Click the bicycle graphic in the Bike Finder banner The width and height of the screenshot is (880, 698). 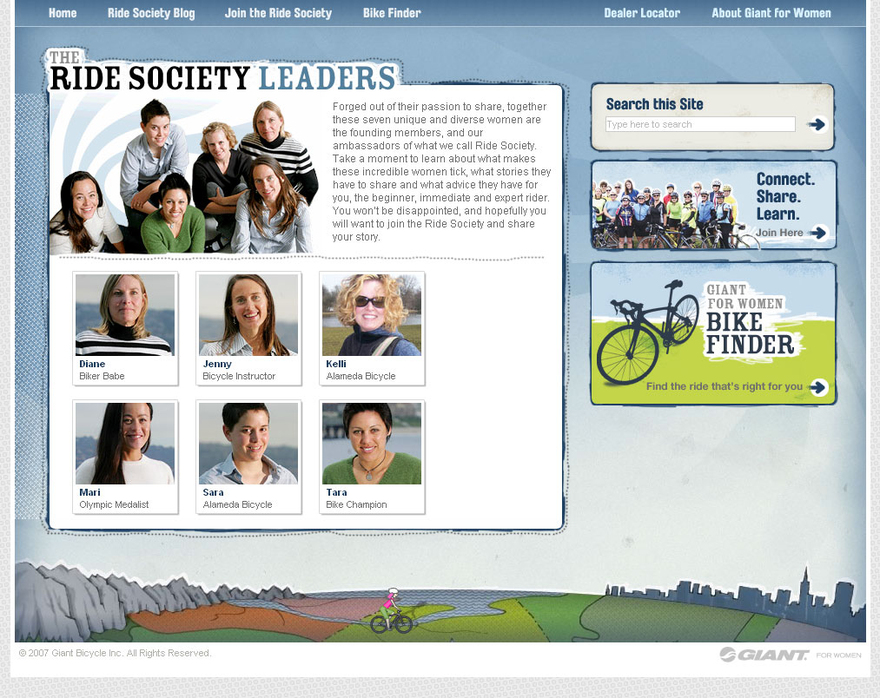pos(648,332)
